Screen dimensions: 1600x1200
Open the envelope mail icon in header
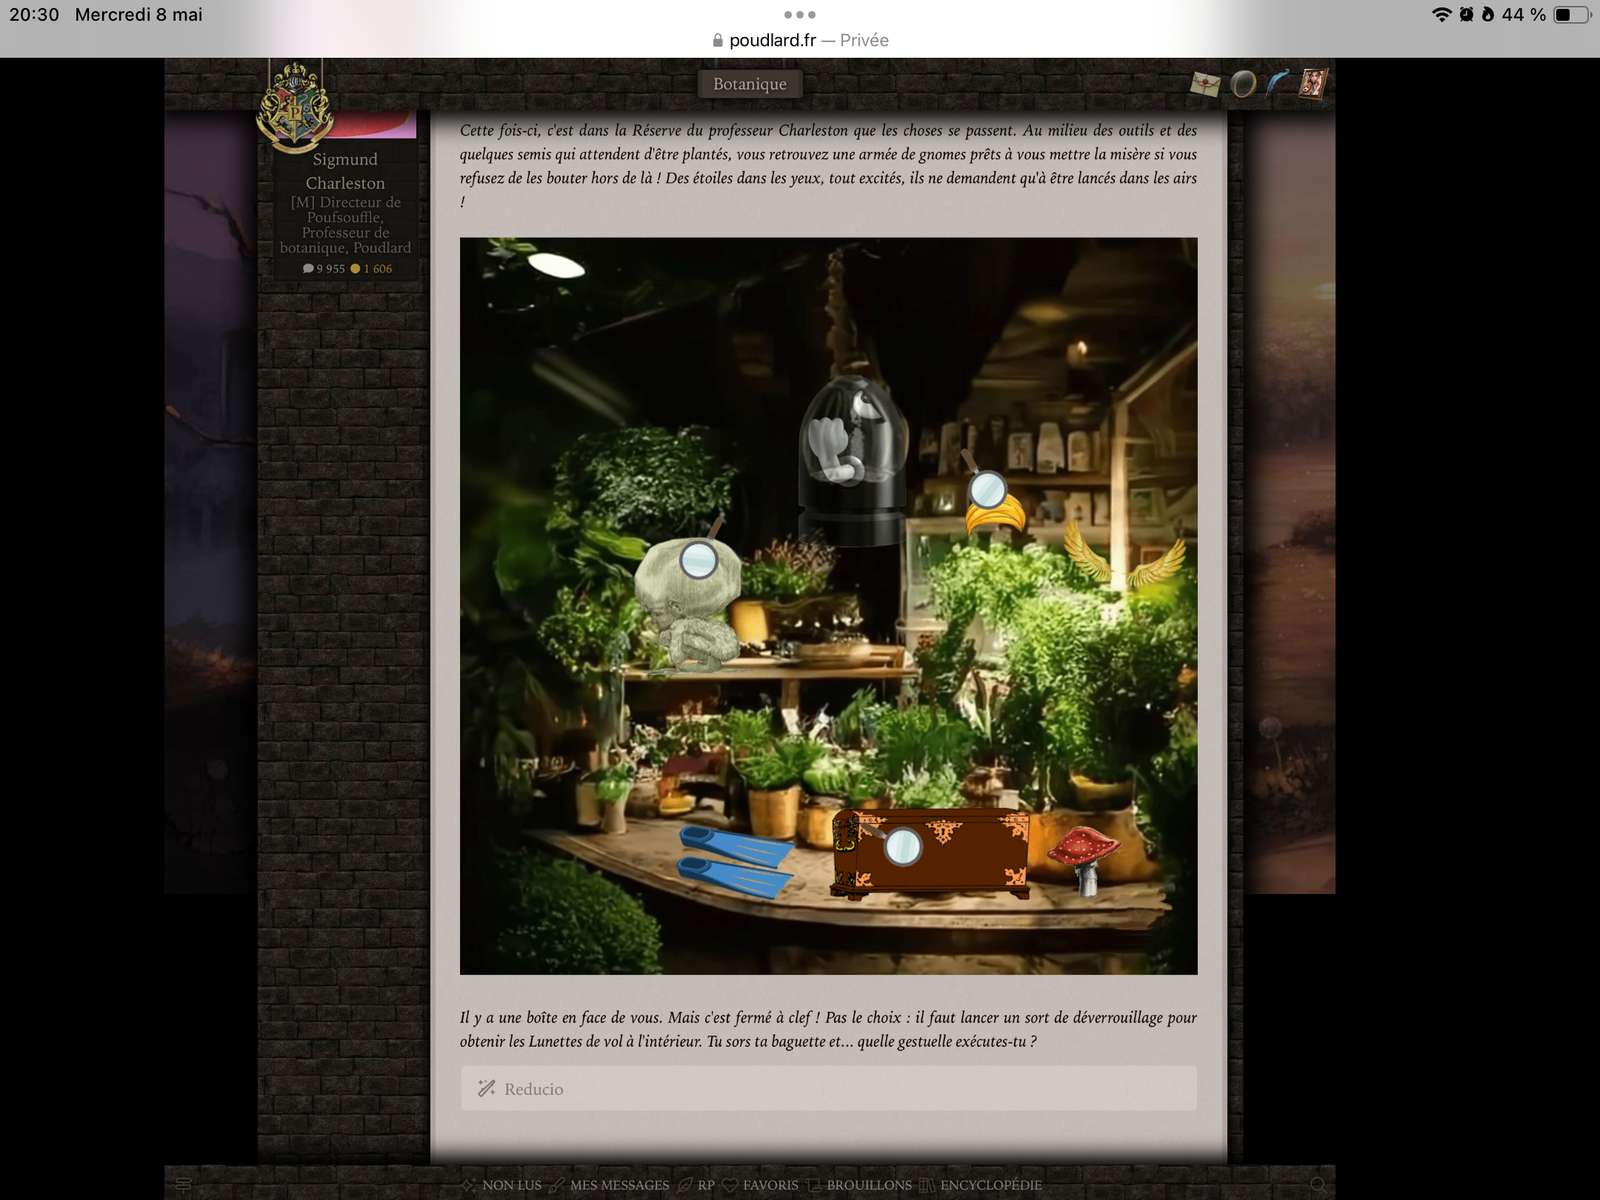tap(1205, 84)
